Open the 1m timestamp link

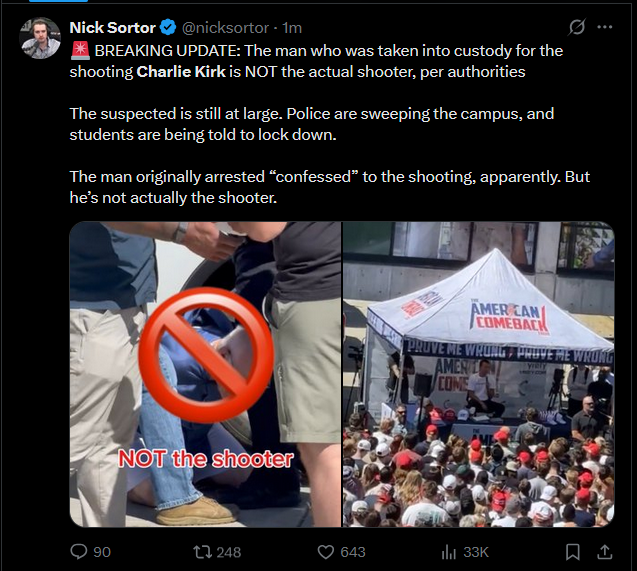point(292,28)
